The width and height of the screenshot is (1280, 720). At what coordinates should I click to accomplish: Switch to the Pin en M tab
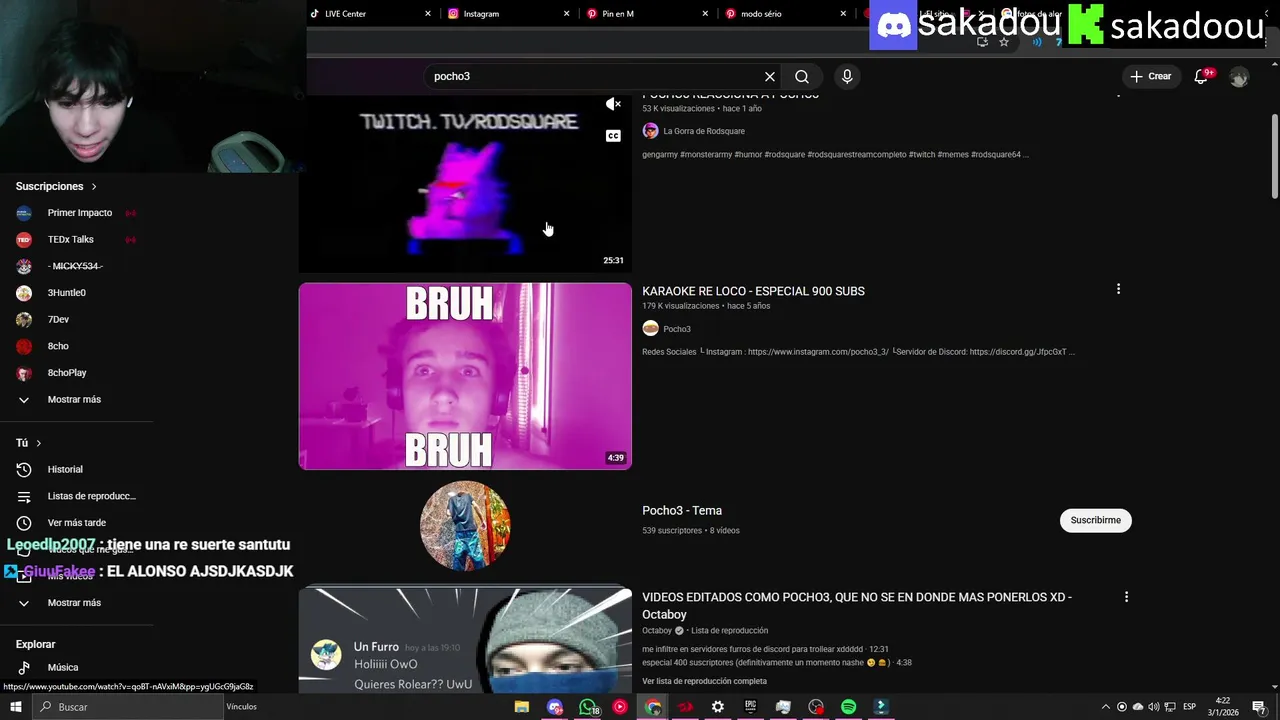pyautogui.click(x=618, y=14)
